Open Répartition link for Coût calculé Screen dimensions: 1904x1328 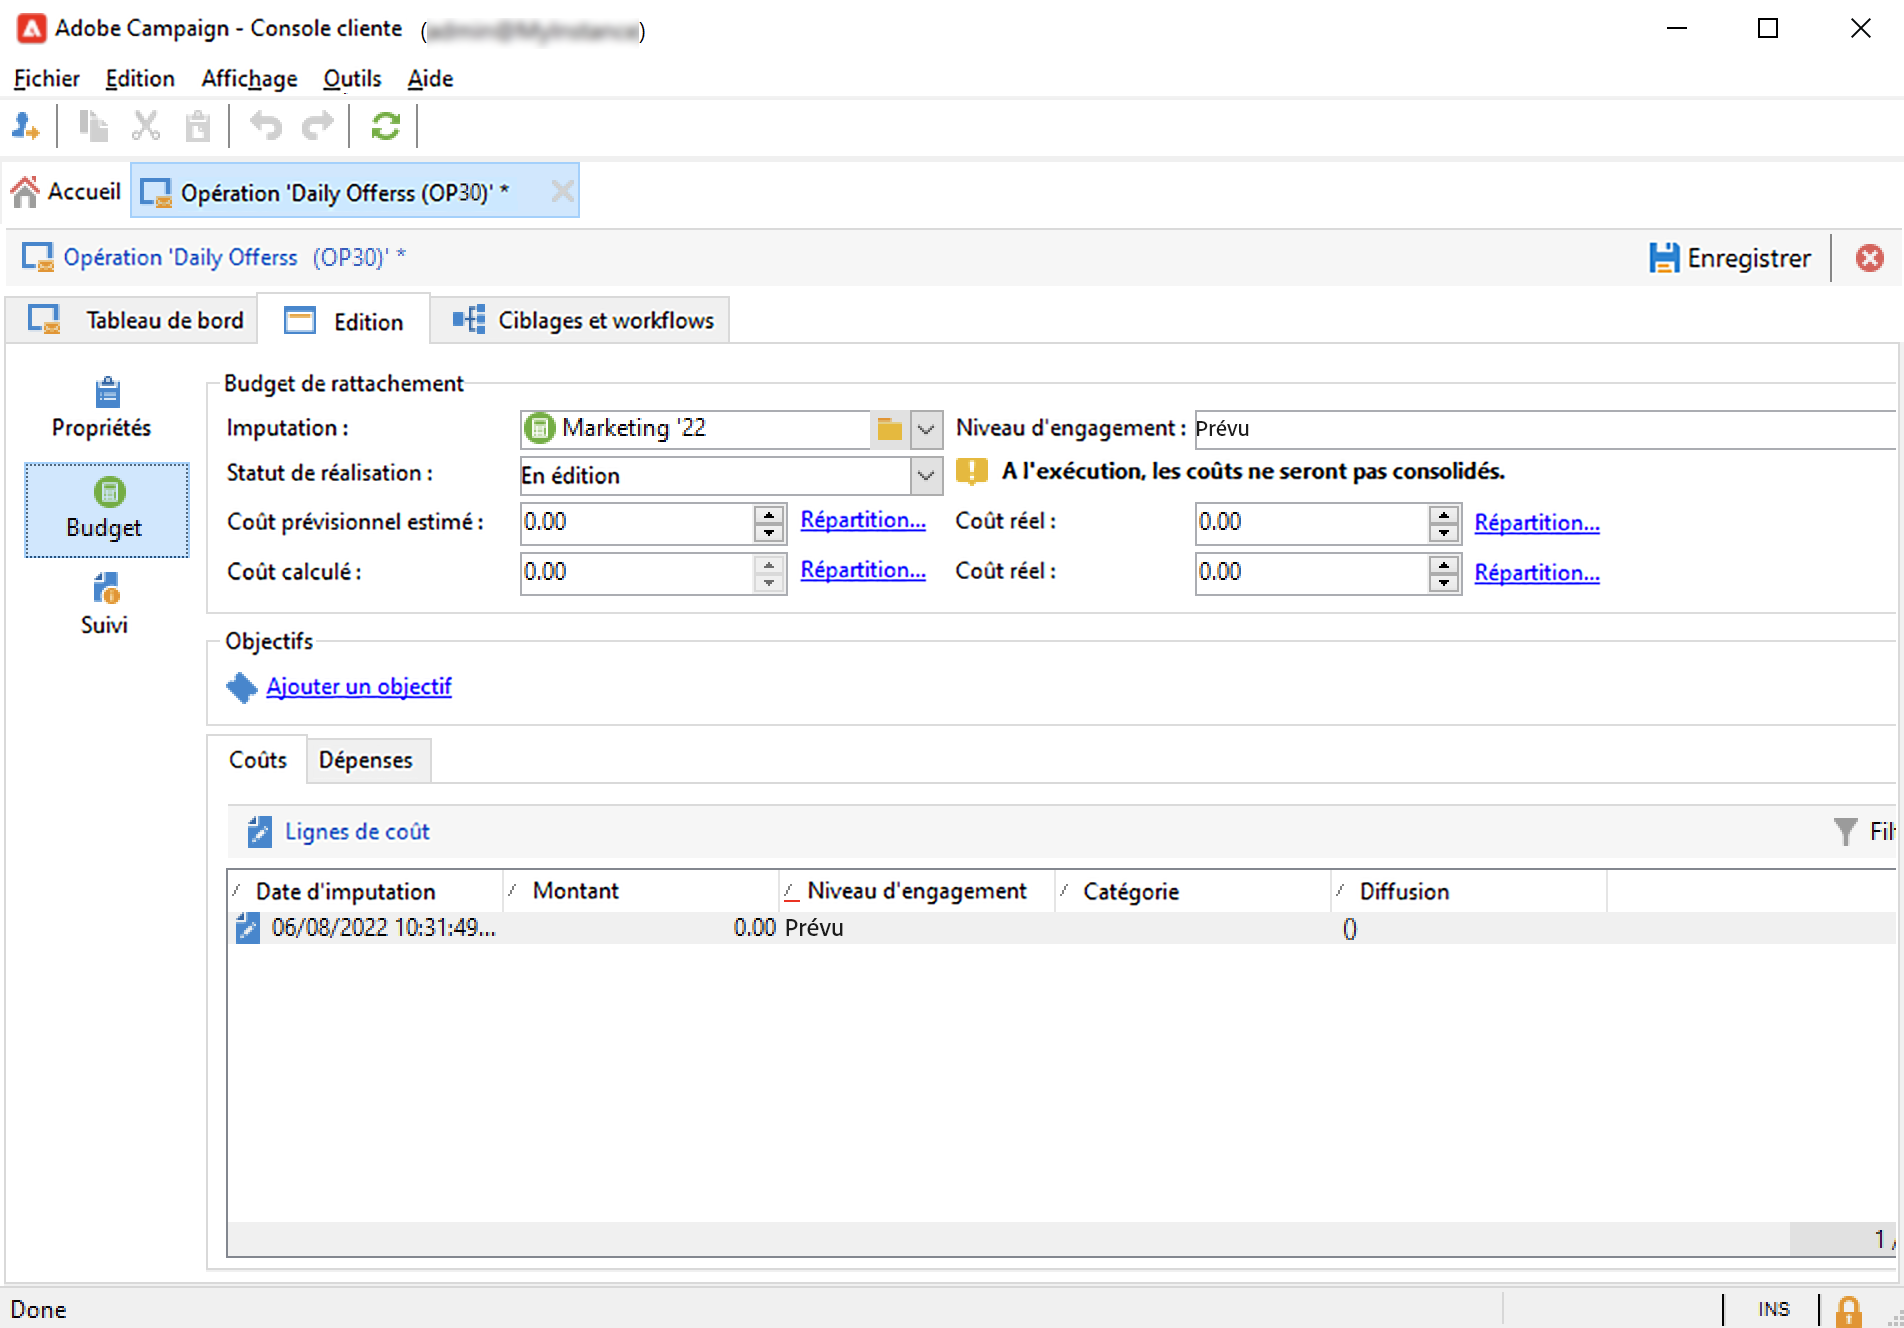[x=863, y=570]
